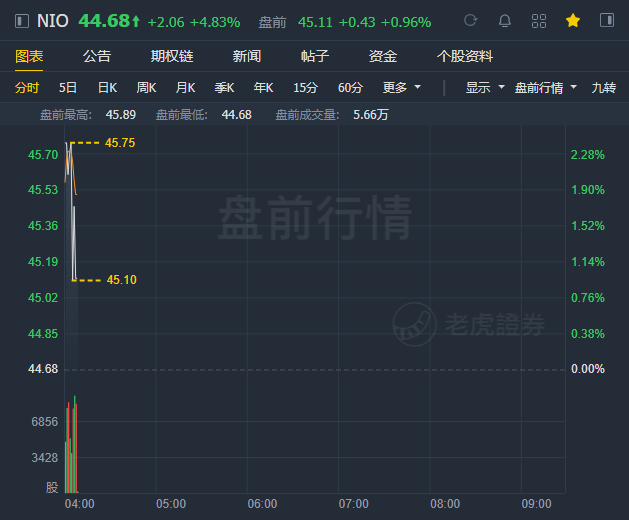Click the 45.75 high price marker

(x=120, y=143)
